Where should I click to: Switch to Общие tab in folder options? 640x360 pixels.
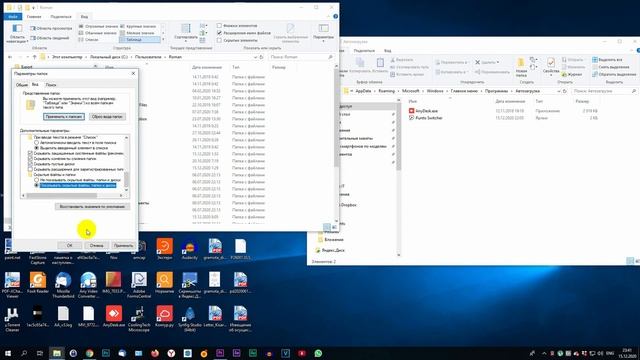coord(22,85)
